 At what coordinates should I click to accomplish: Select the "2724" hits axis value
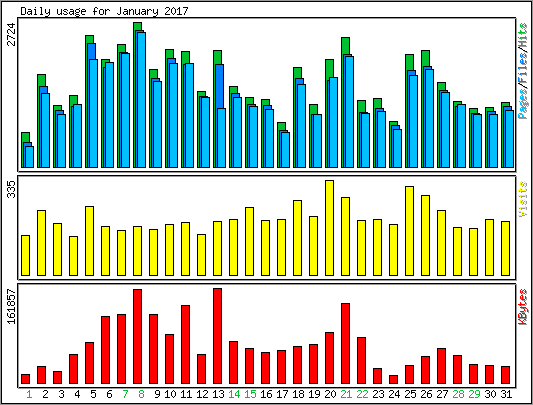pyautogui.click(x=12, y=34)
